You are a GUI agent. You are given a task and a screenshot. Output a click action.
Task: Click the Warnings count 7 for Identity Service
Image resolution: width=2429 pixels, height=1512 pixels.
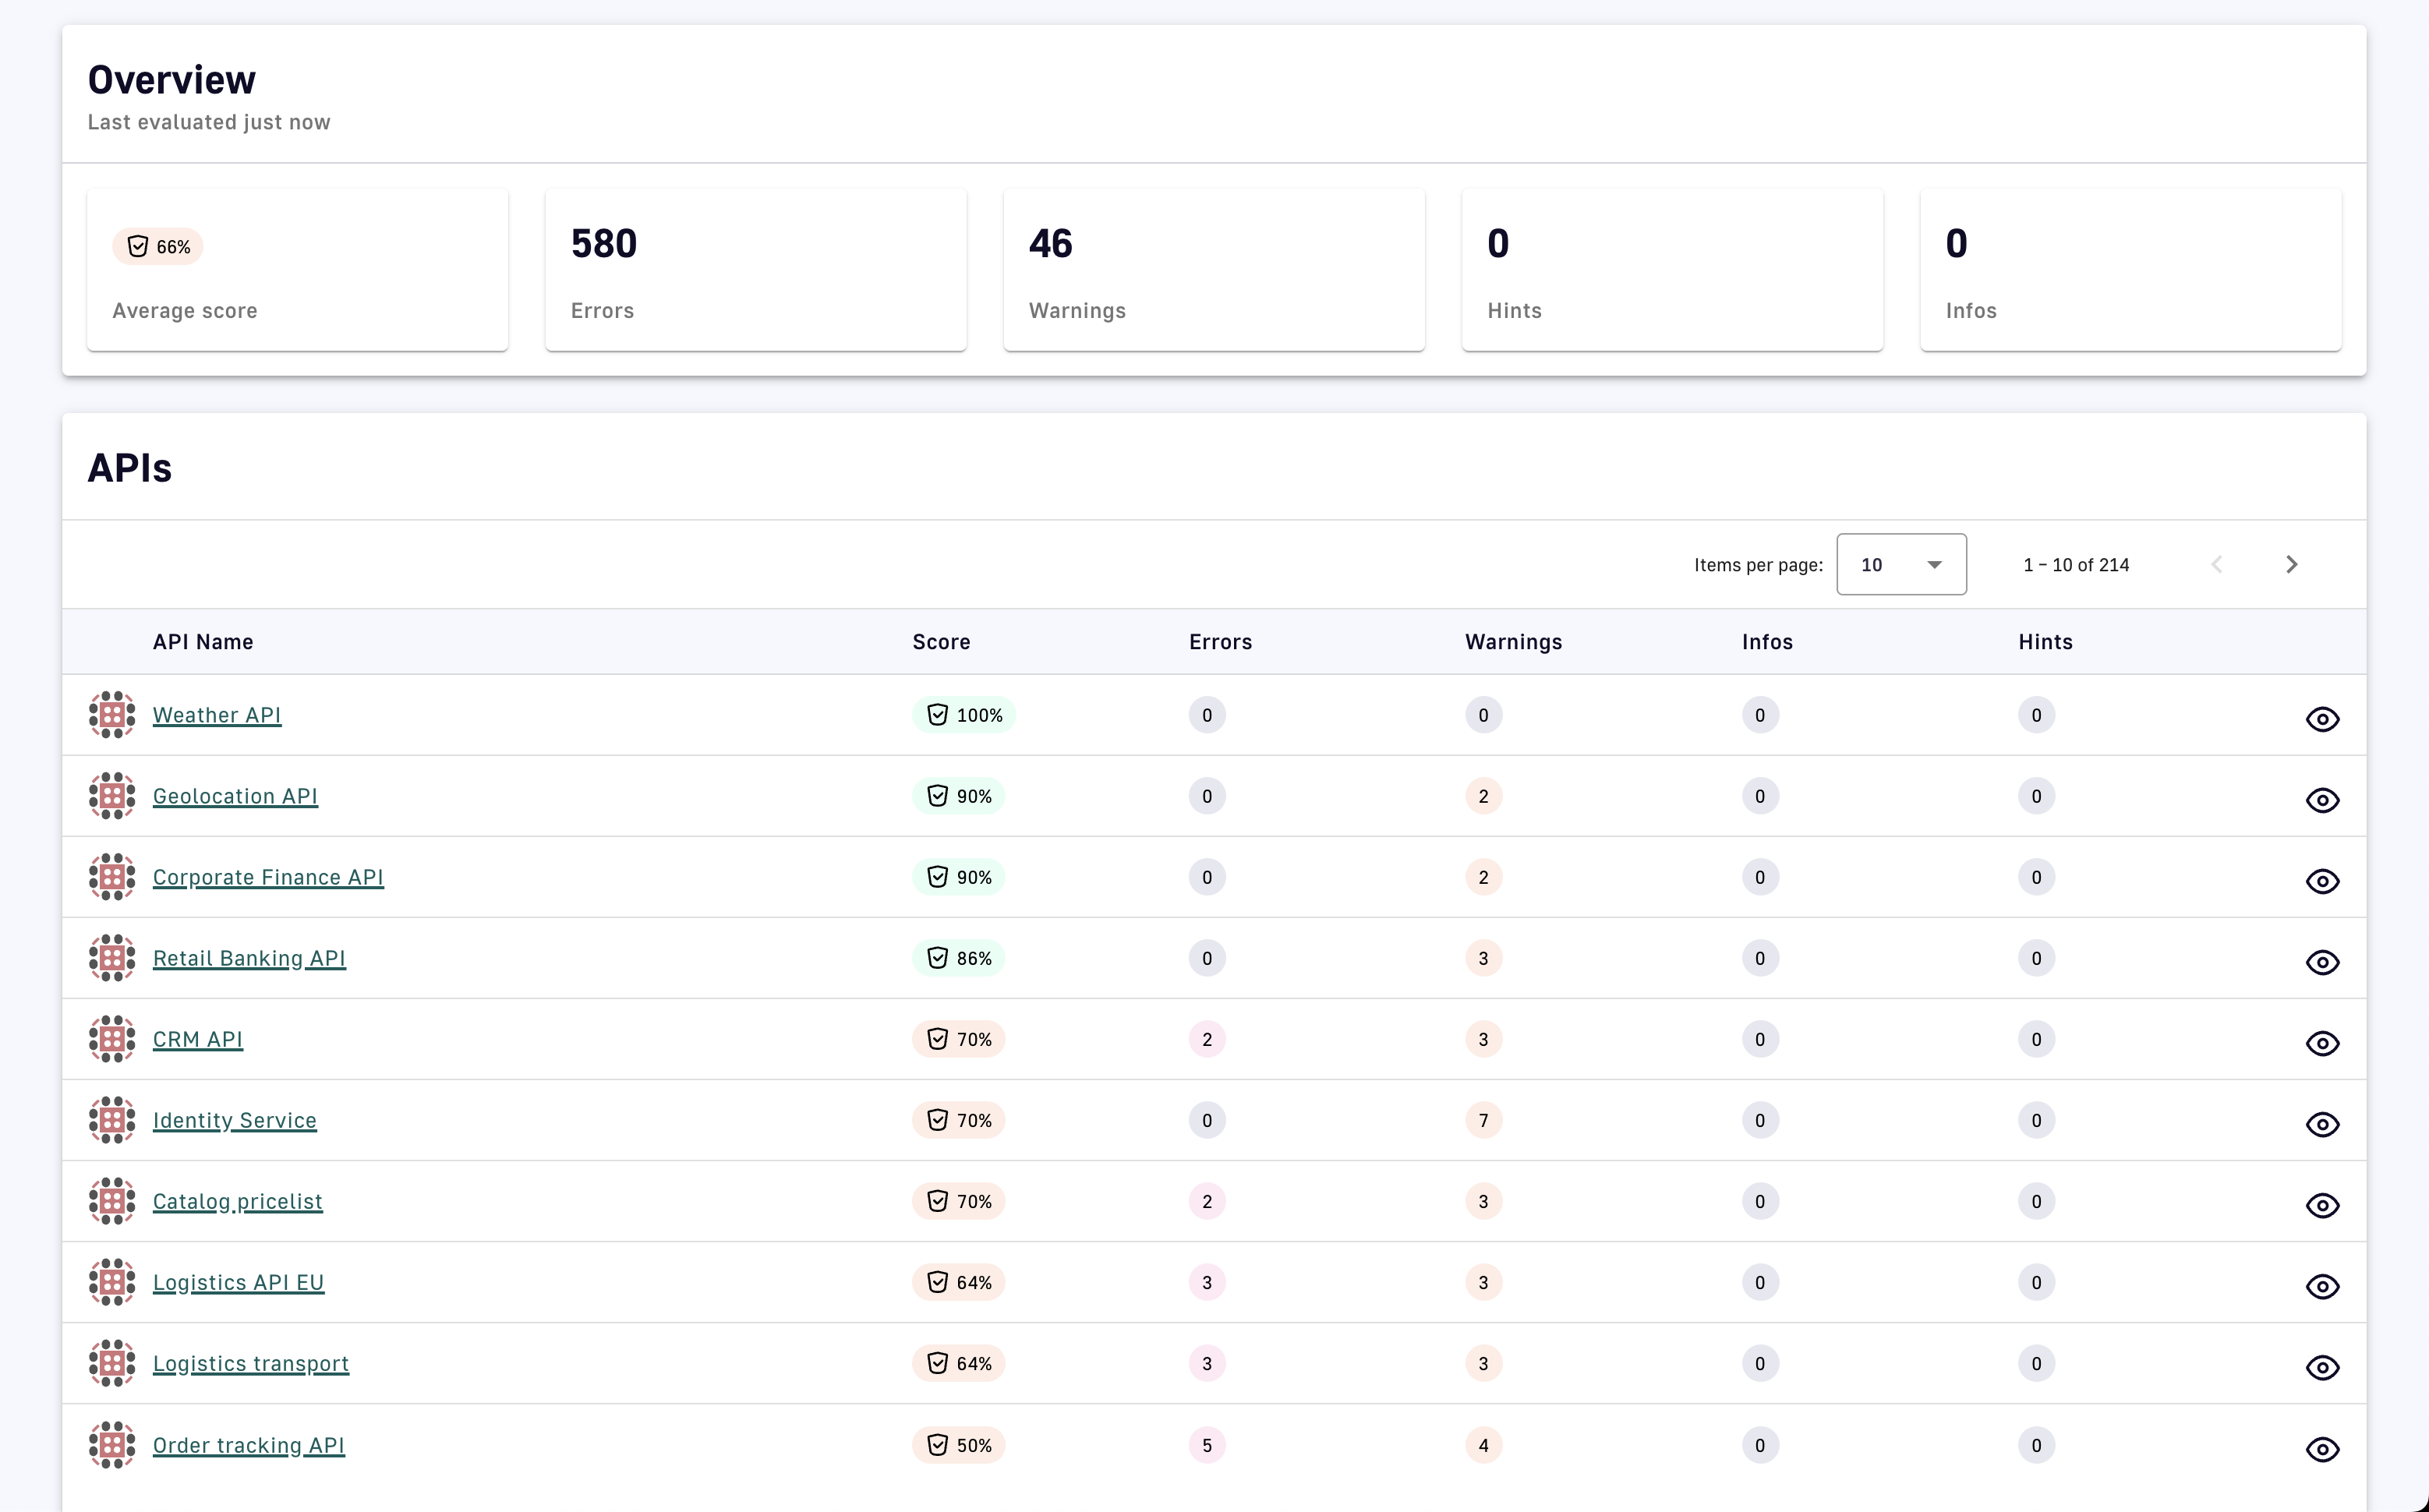1483,1120
